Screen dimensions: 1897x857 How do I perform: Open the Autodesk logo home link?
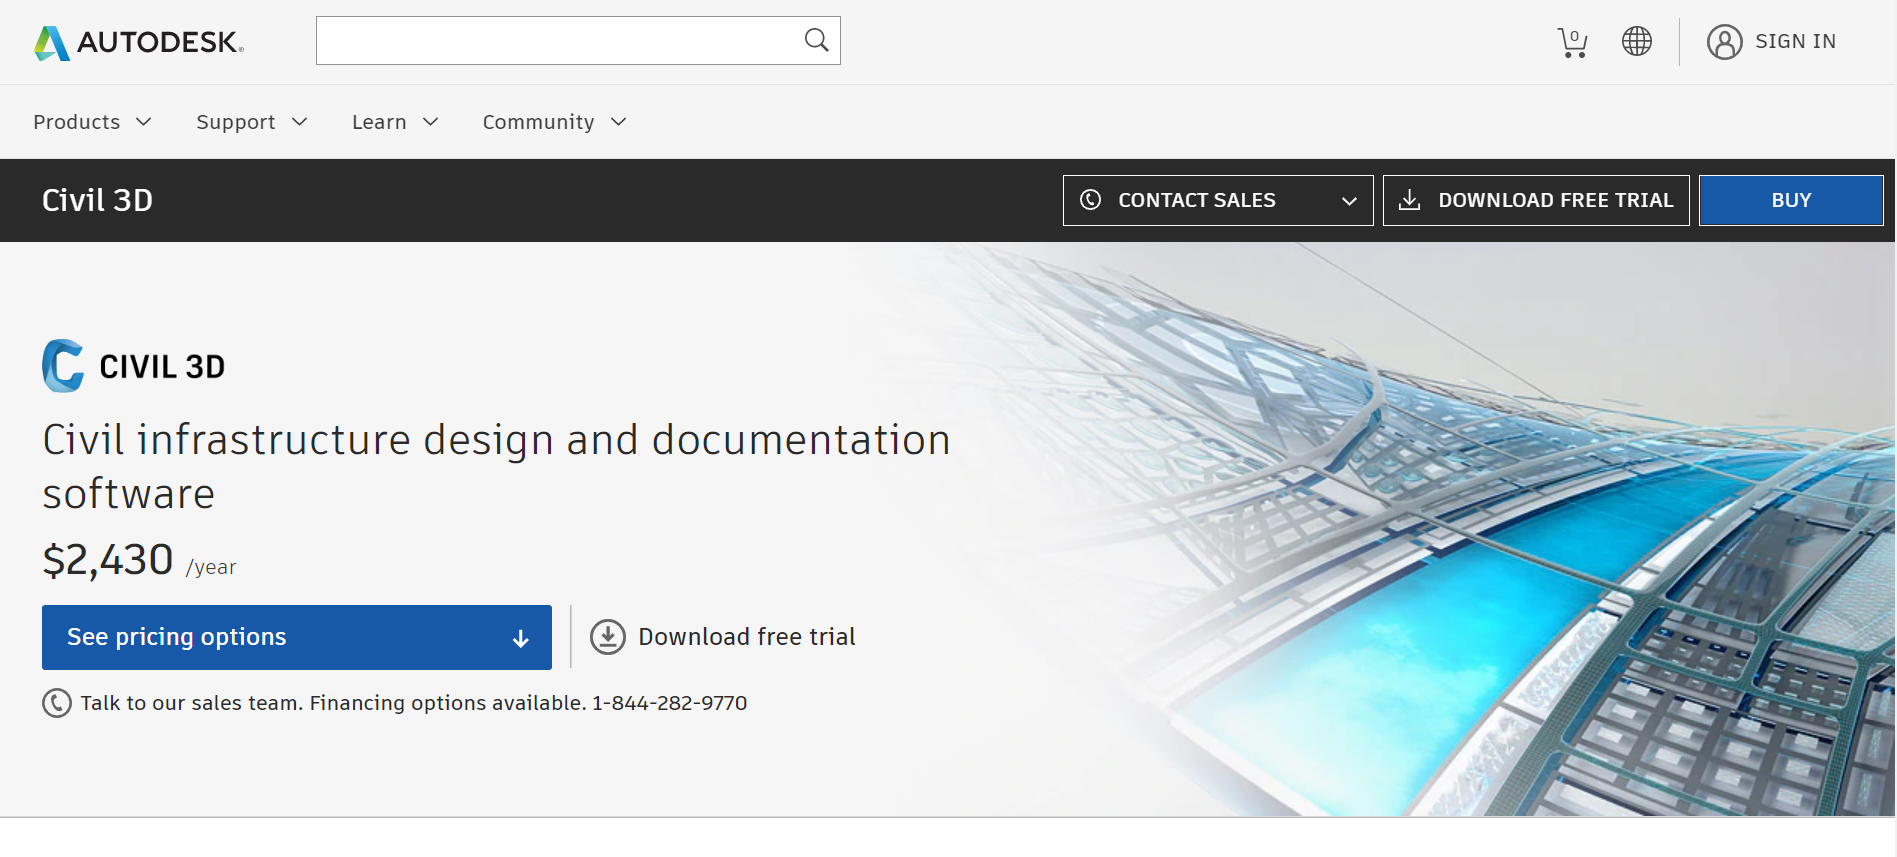(x=139, y=42)
